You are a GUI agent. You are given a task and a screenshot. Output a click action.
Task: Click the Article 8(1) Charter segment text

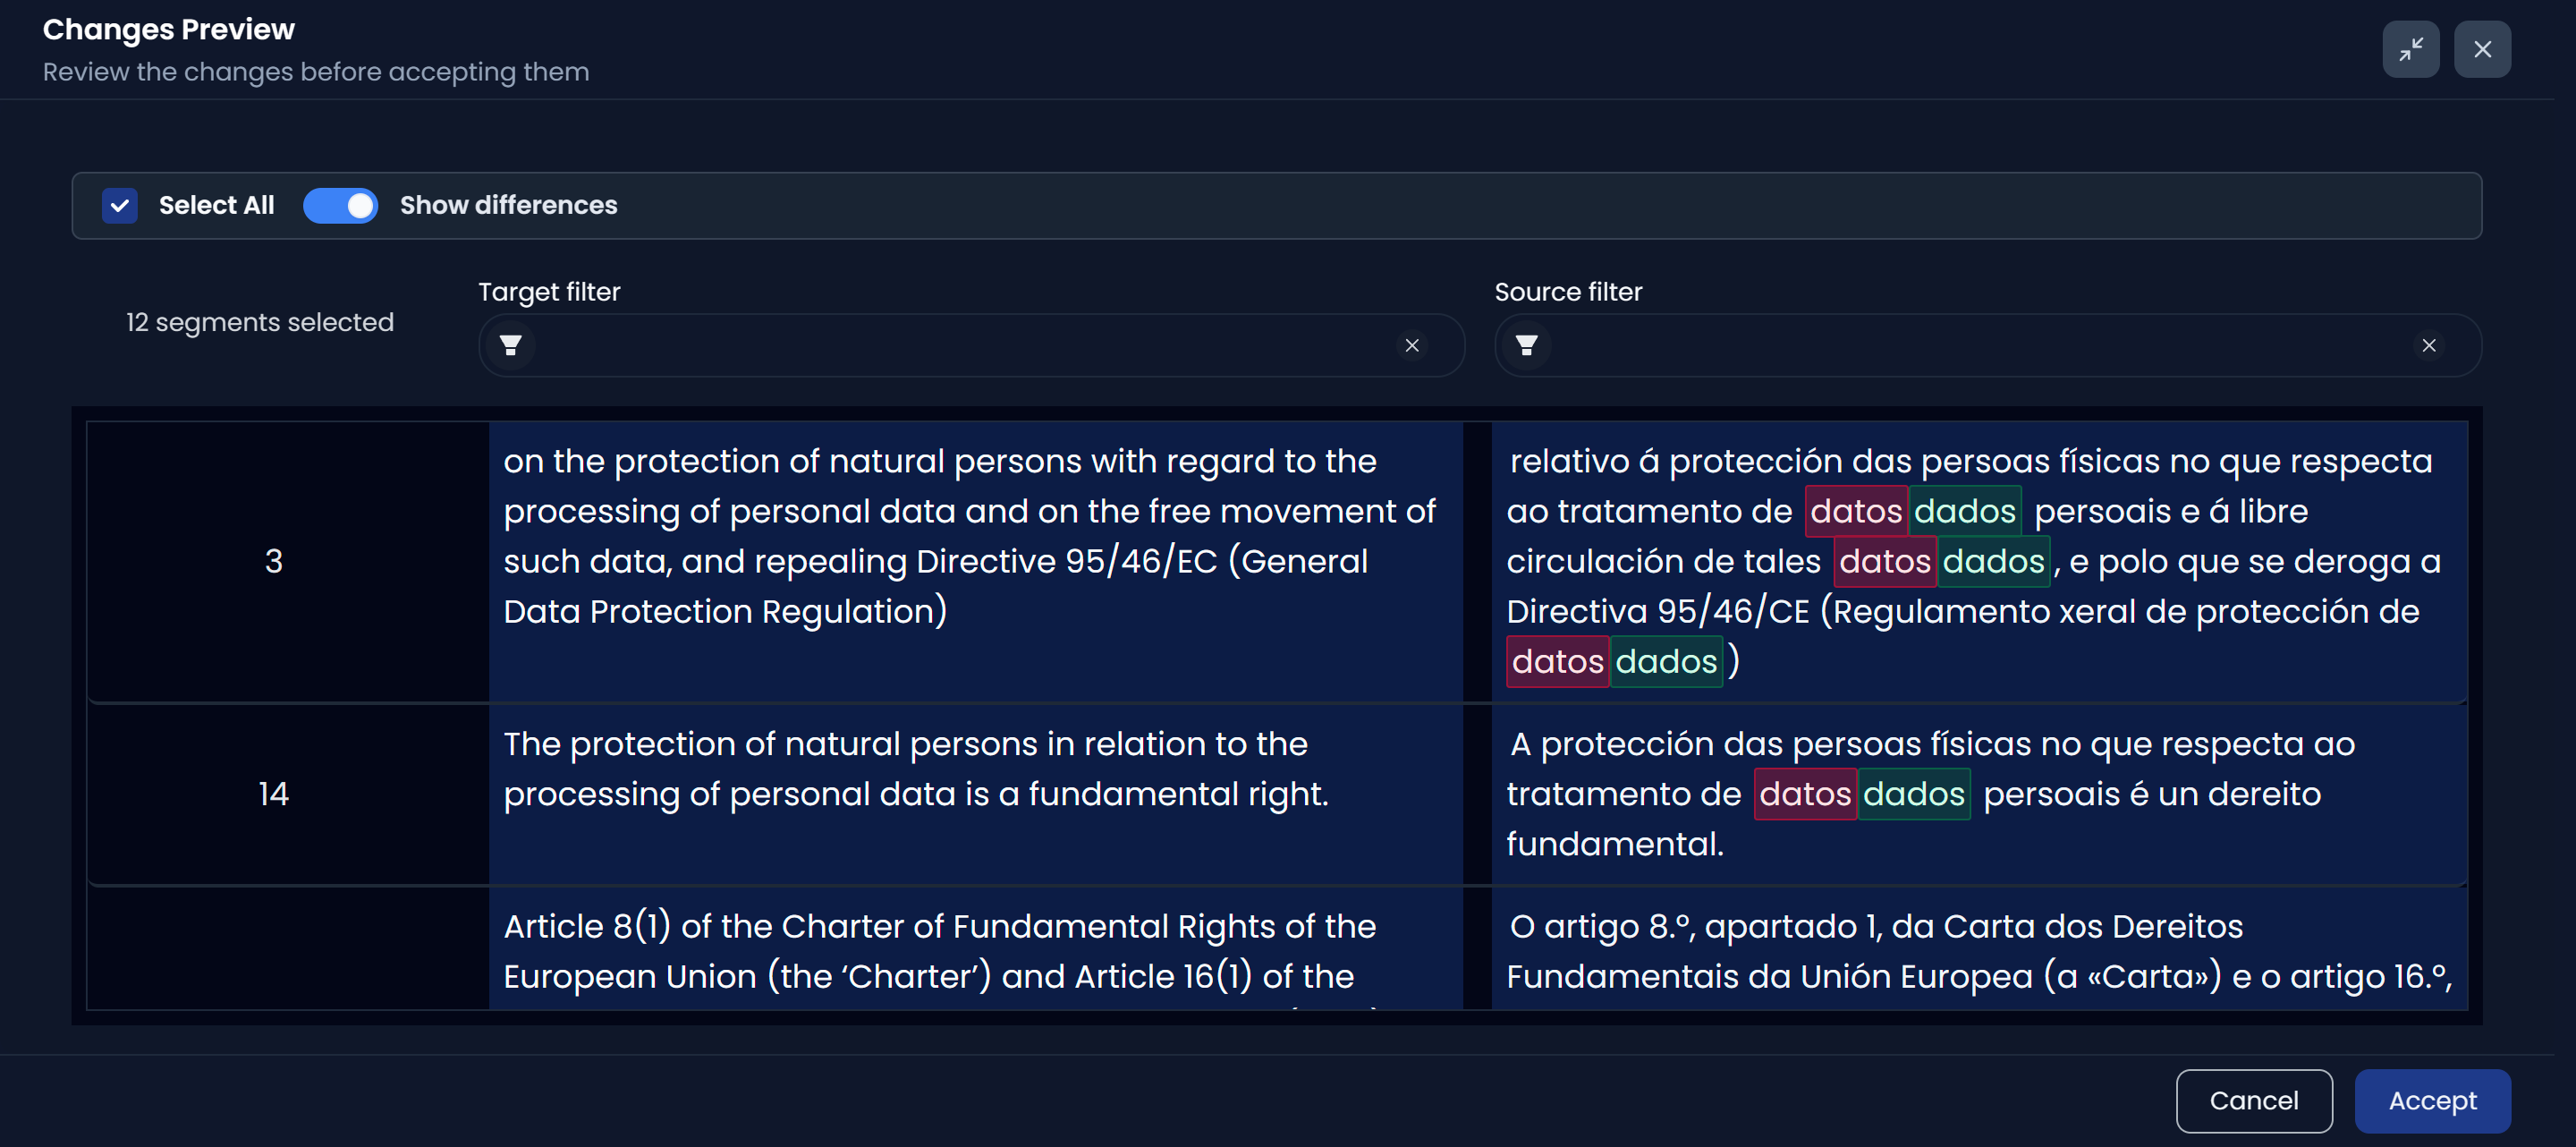[939, 950]
